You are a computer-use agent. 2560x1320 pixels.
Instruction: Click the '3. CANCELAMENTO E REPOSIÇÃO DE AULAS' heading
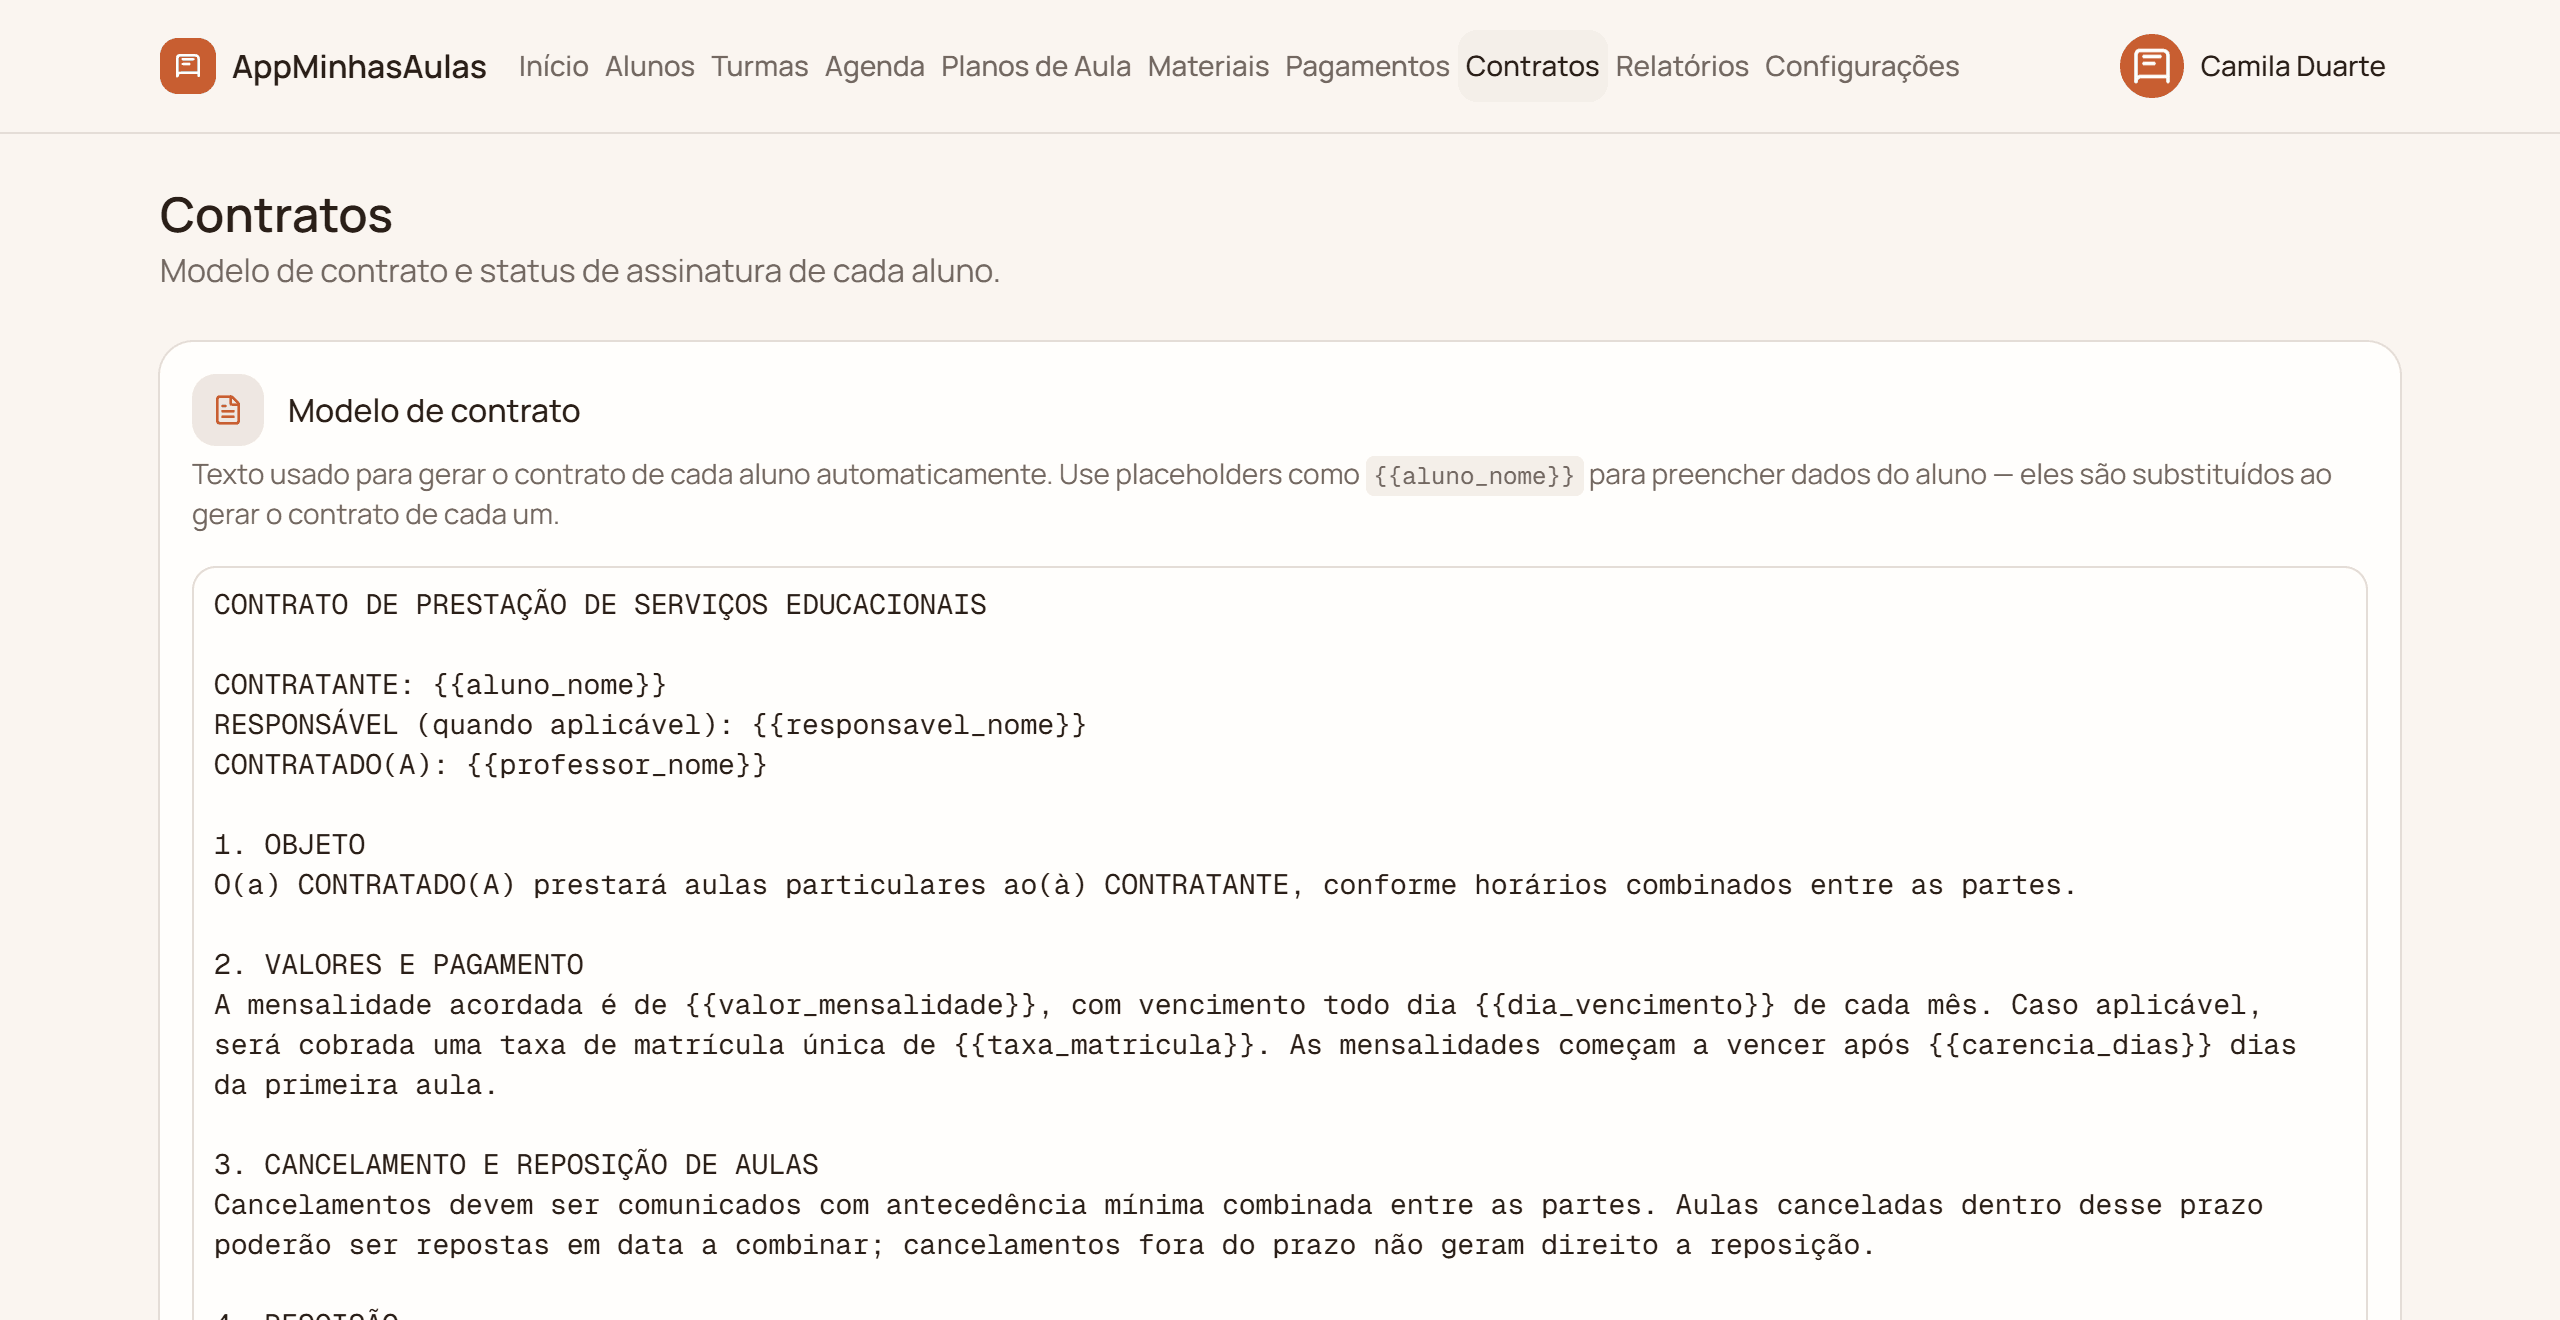pyautogui.click(x=516, y=1165)
